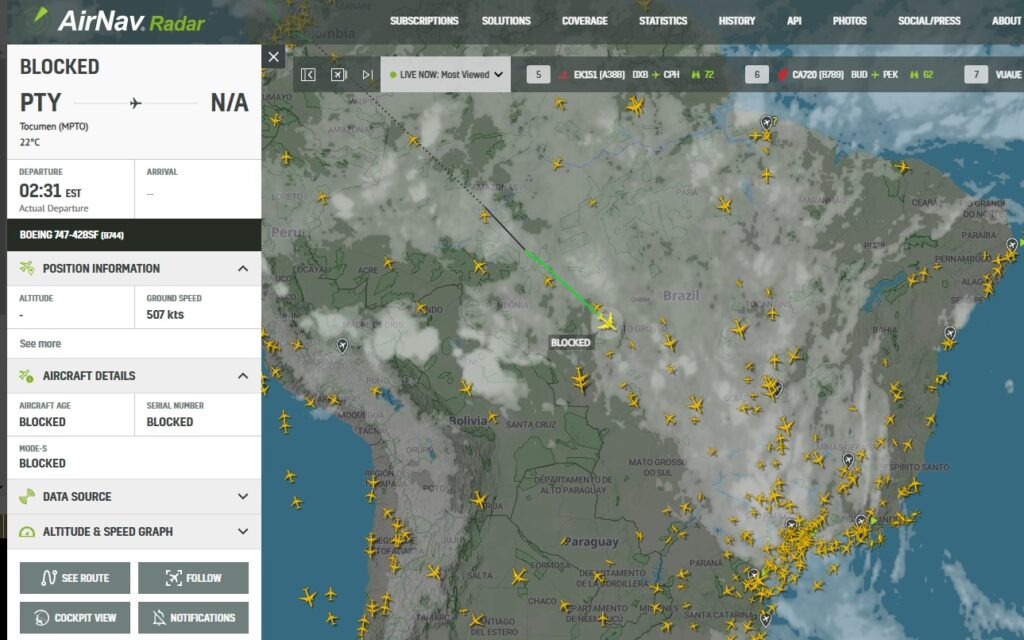1024x640 pixels.
Task: Select ranked flight 6 CA720 B789
Action: pyautogui.click(x=840, y=74)
